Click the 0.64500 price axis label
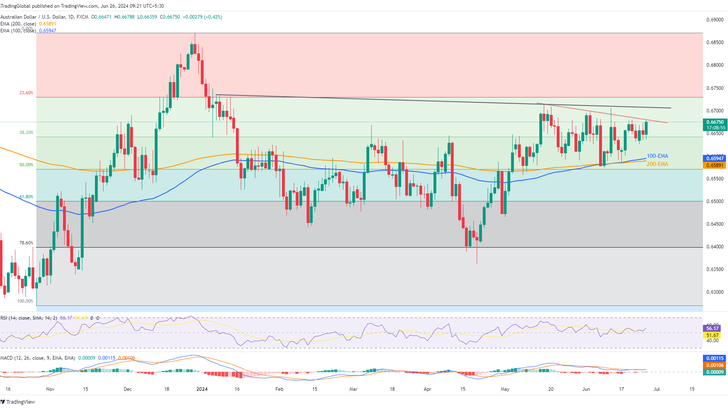The height and width of the screenshot is (409, 728). pyautogui.click(x=715, y=224)
